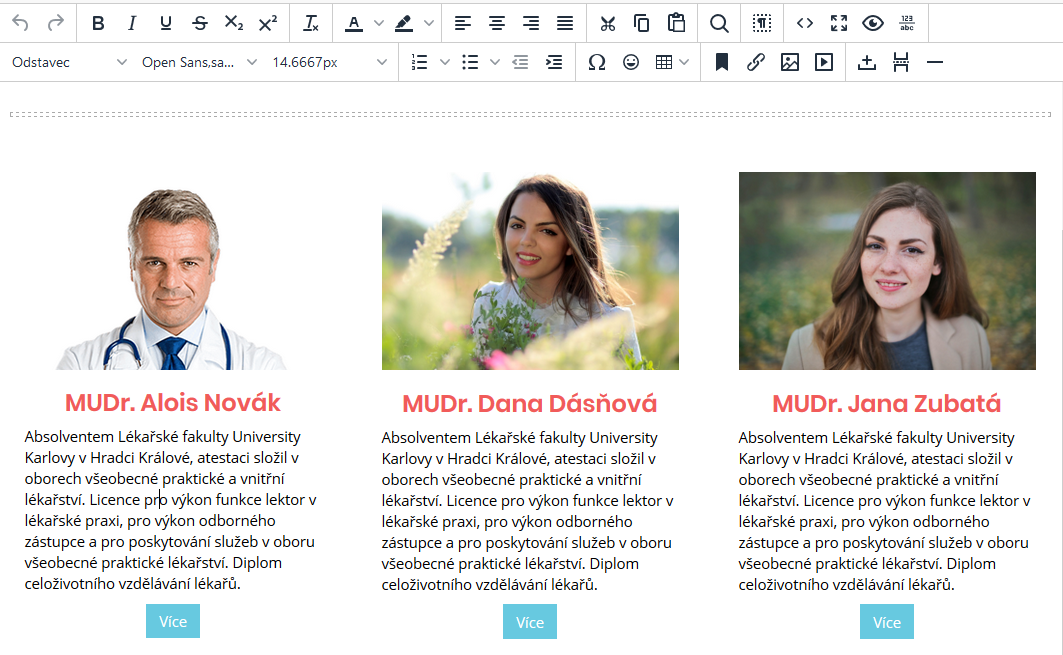Click Více button under Alois Novák
The image size is (1063, 655).
click(173, 621)
